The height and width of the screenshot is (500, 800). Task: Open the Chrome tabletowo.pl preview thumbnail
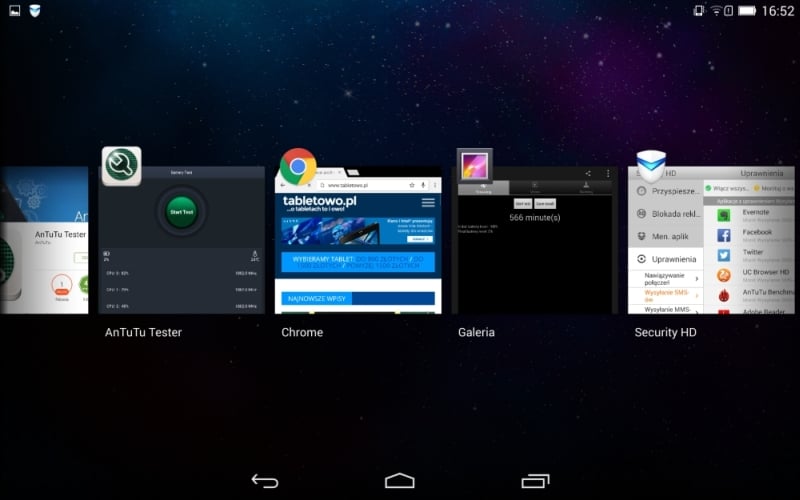coord(358,240)
